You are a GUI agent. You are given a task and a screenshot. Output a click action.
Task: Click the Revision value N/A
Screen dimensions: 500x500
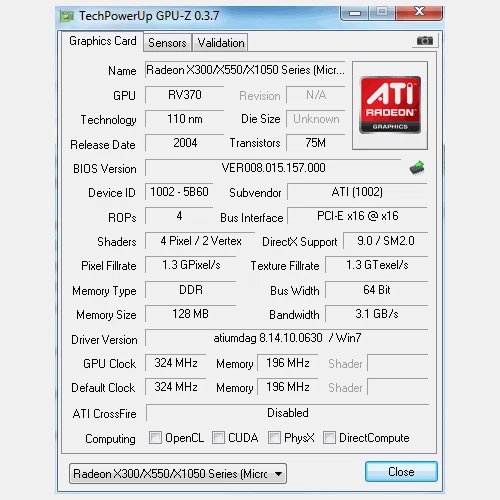pos(316,95)
